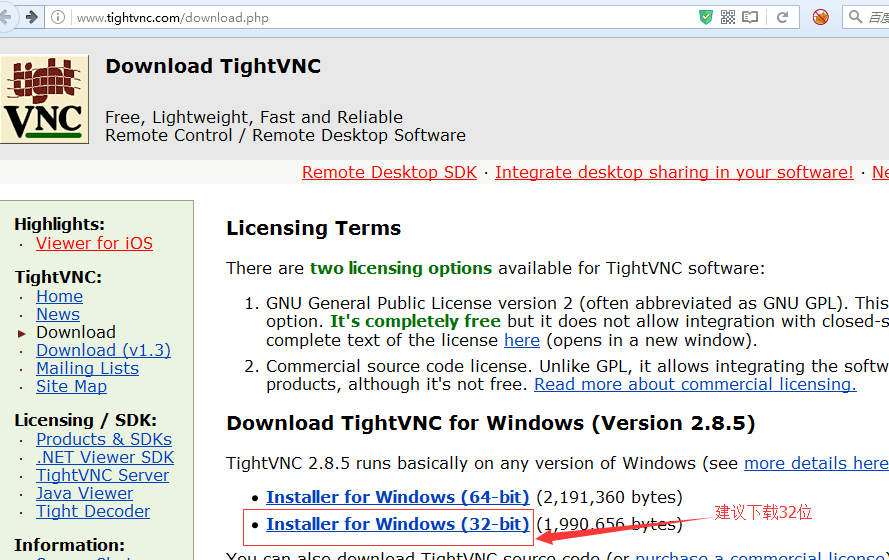Click the GPL license 'here' link

522,340
